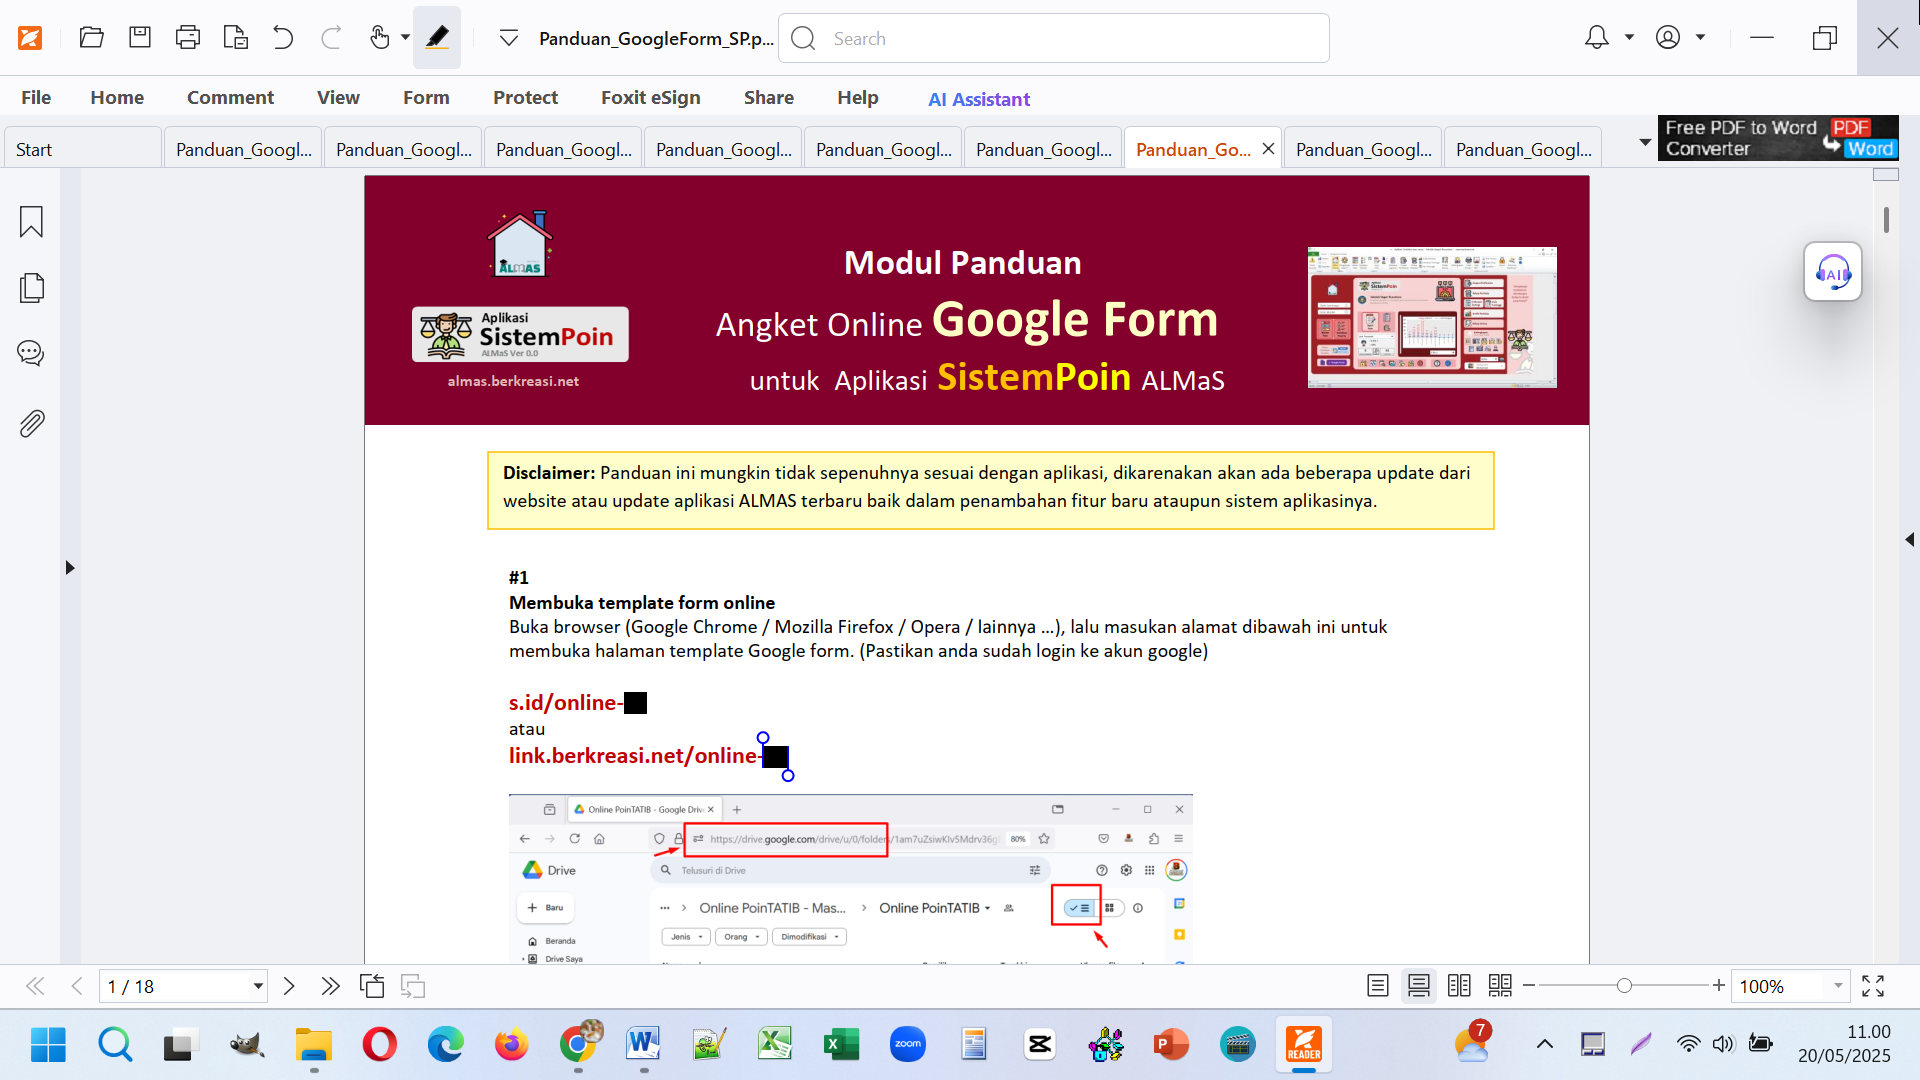
Task: Click the Free PDF to Word Converter banner
Action: (x=1778, y=138)
